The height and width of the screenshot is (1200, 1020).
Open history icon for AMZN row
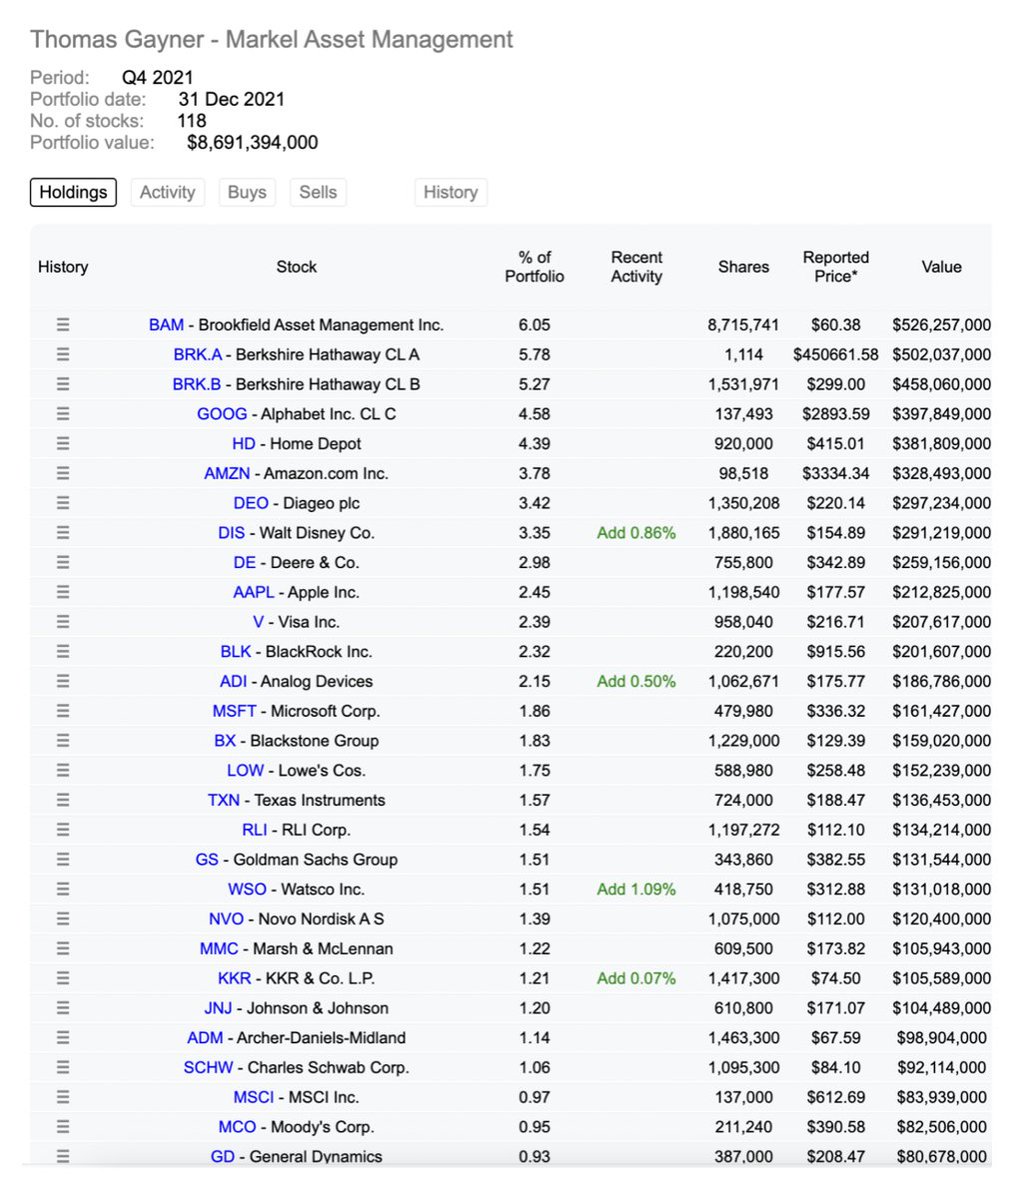(63, 473)
